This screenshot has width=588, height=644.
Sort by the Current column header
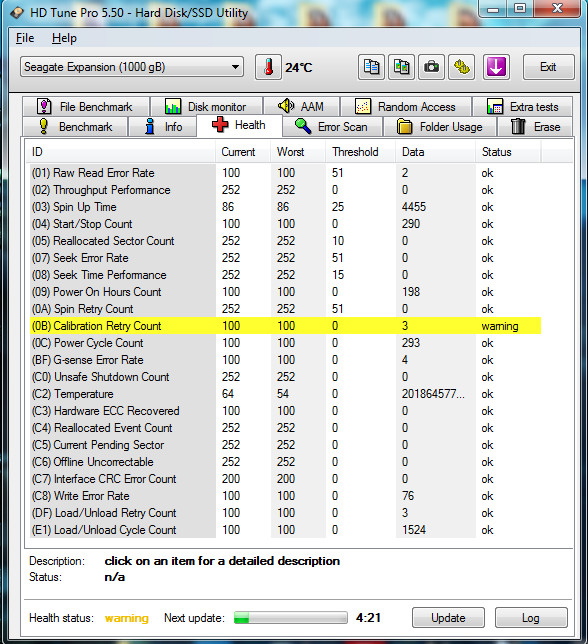(x=243, y=152)
